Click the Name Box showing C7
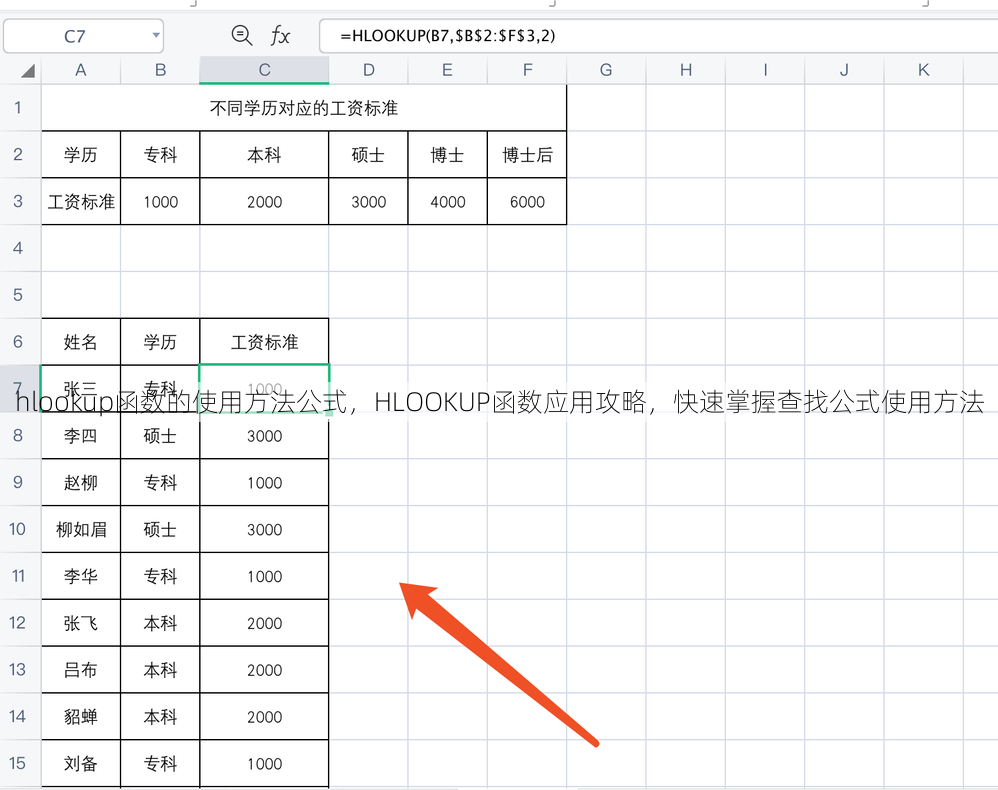 [83, 36]
